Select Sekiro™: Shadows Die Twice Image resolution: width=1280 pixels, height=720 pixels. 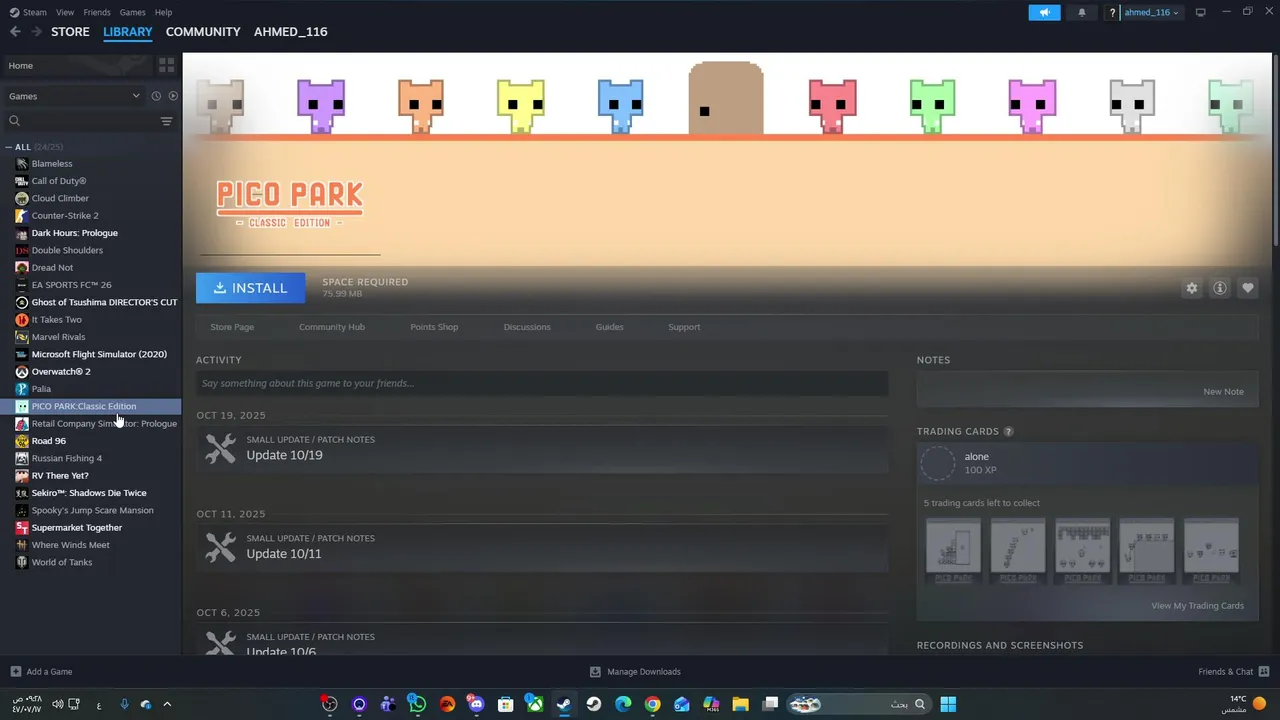91,493
